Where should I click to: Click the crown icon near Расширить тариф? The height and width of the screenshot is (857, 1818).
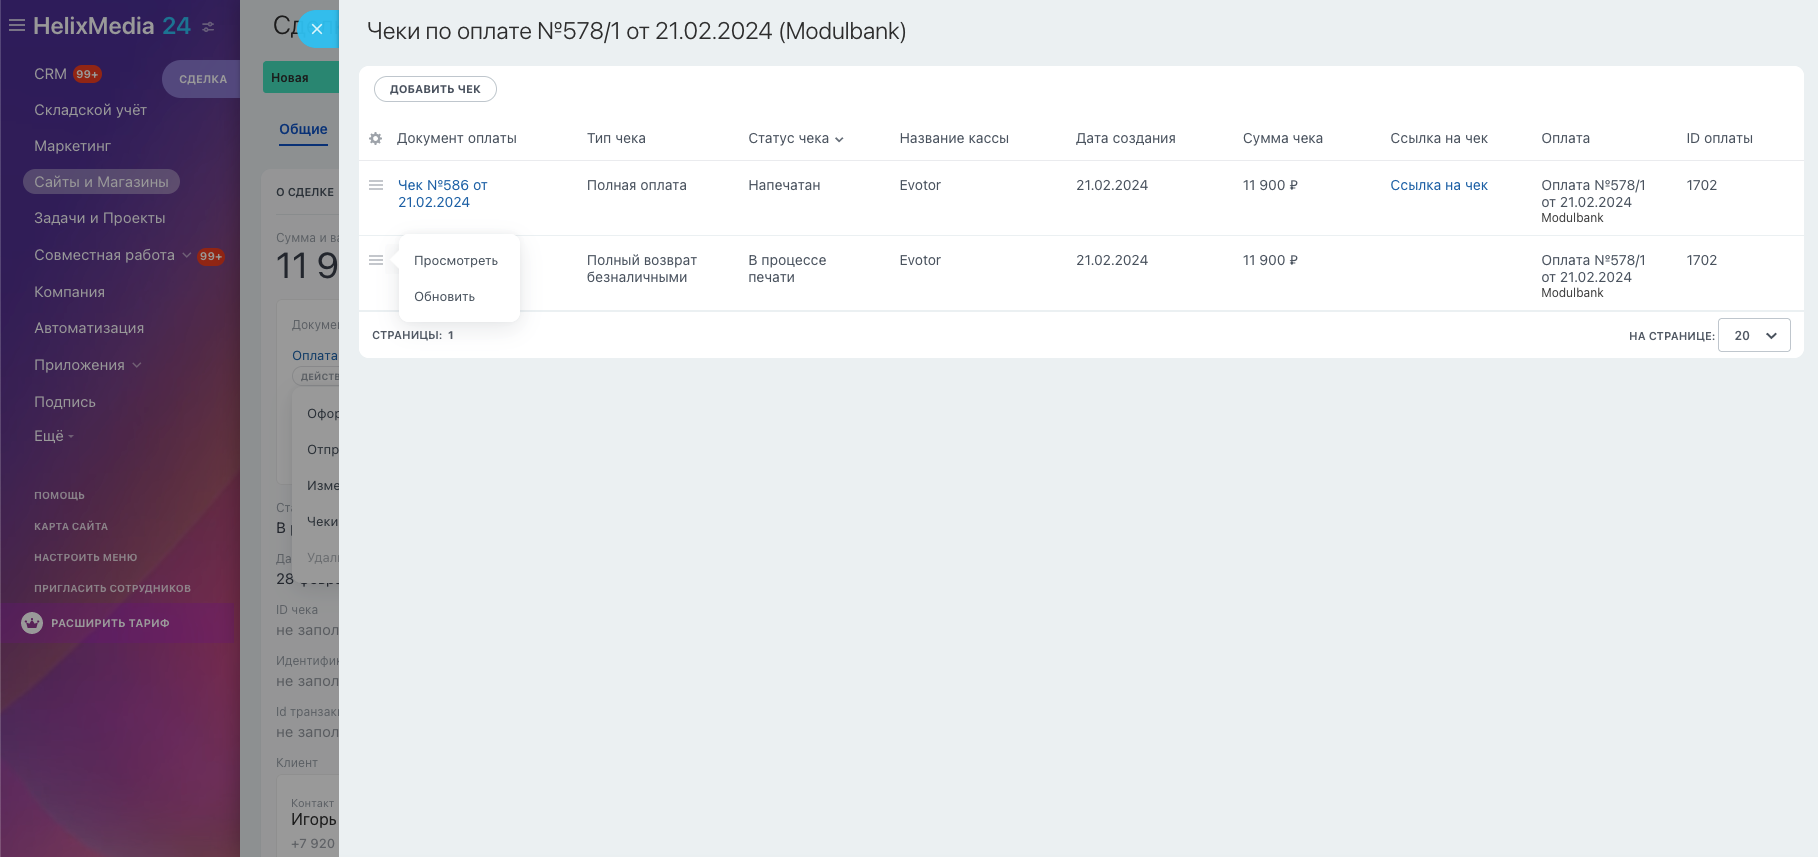[32, 623]
